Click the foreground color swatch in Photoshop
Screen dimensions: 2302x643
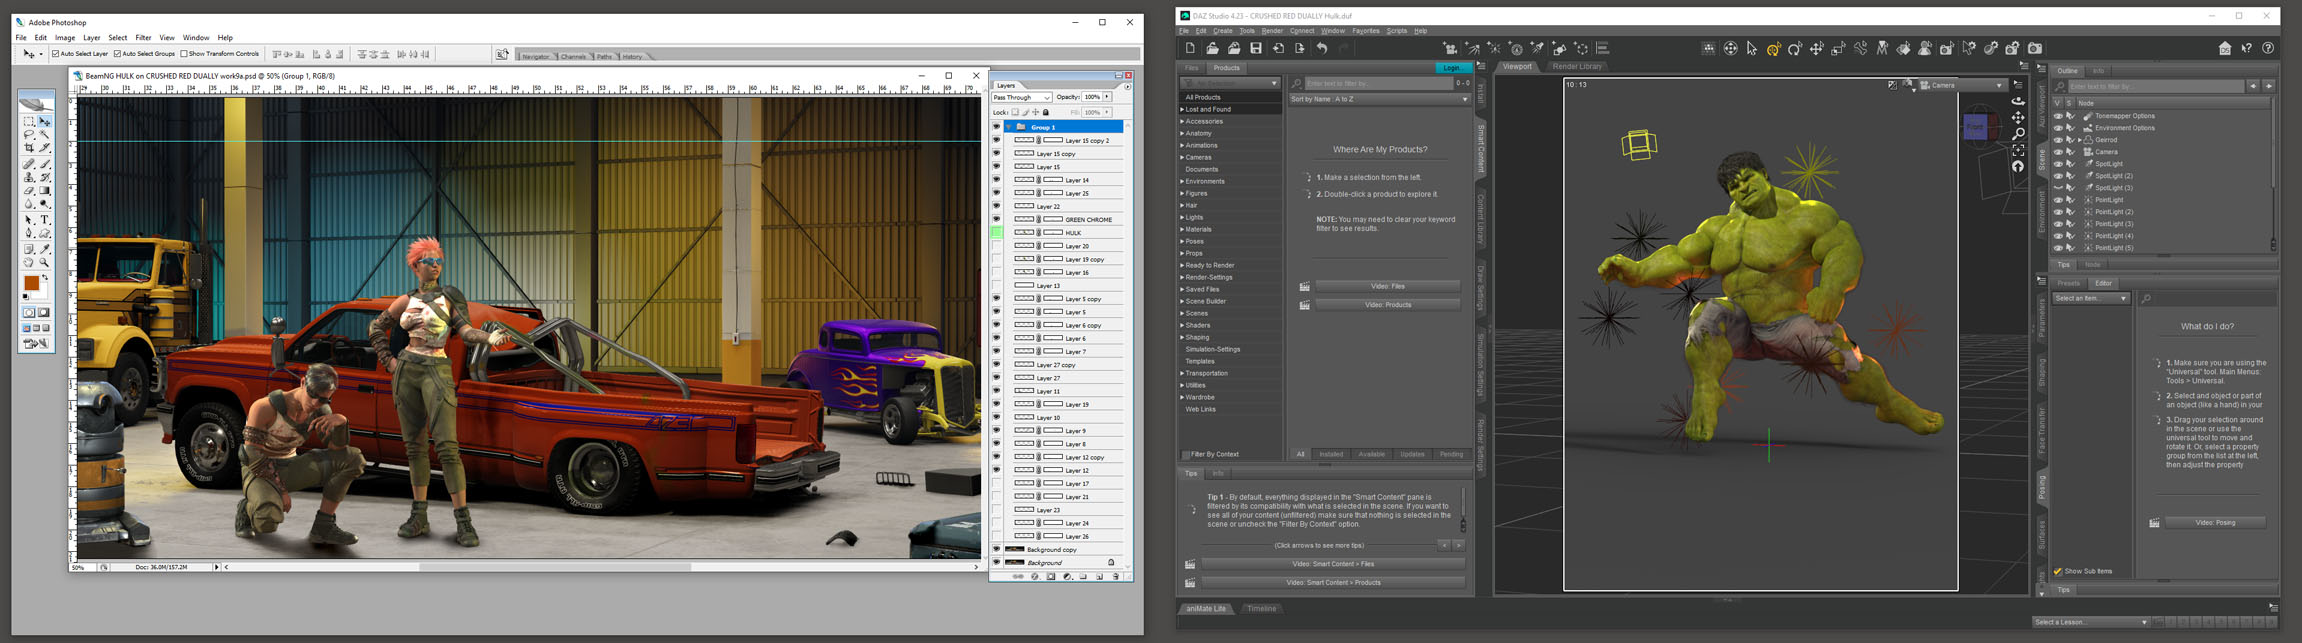(31, 284)
